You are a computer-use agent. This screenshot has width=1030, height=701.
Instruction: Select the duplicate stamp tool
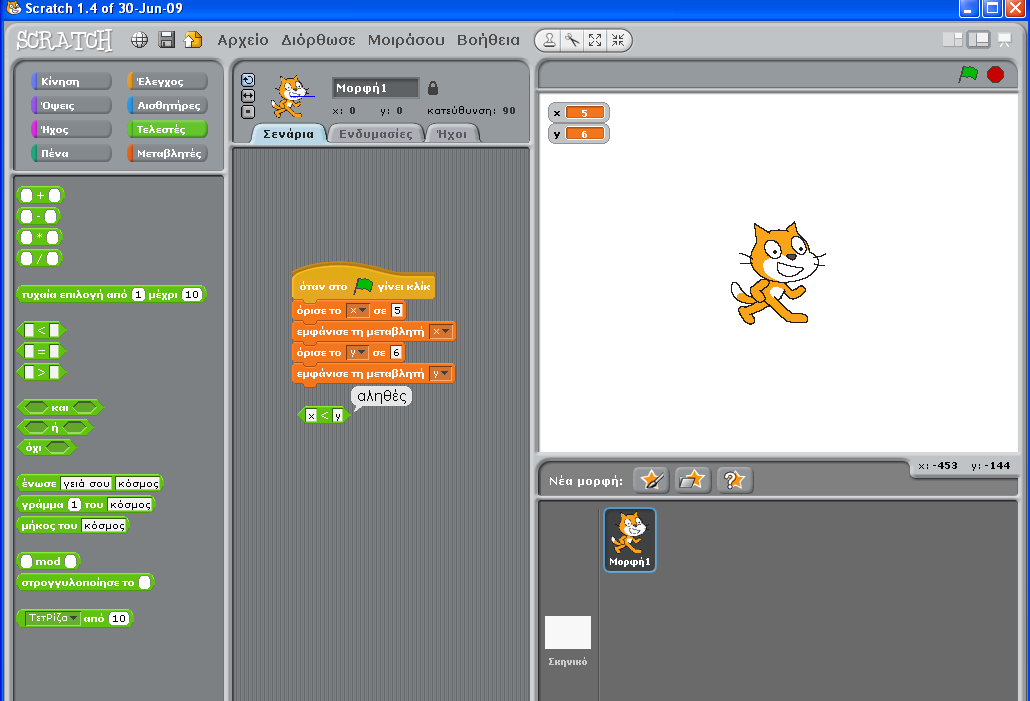click(x=549, y=40)
